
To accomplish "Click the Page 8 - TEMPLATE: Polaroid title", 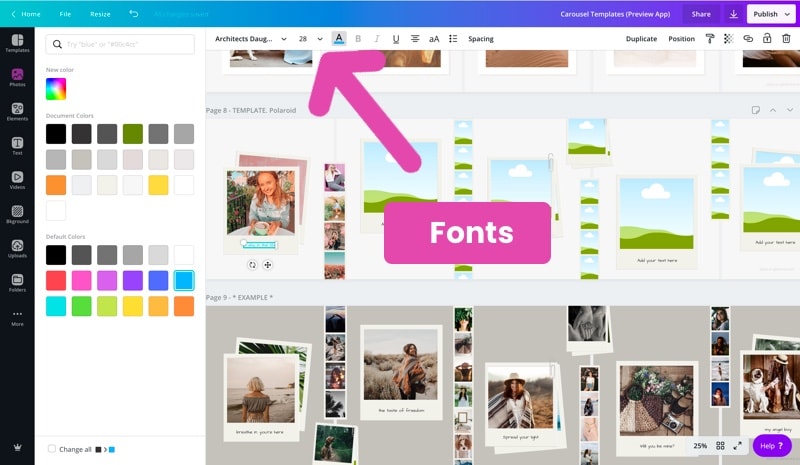I will [x=251, y=110].
